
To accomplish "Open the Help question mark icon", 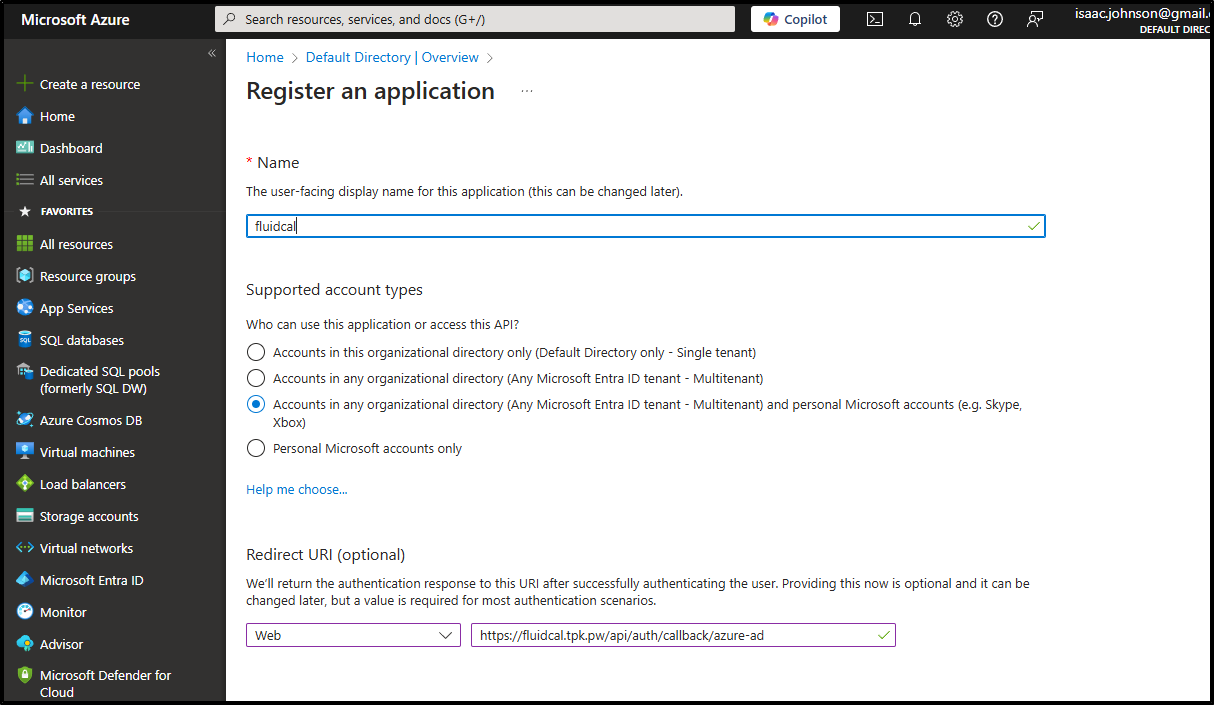I will coord(995,19).
